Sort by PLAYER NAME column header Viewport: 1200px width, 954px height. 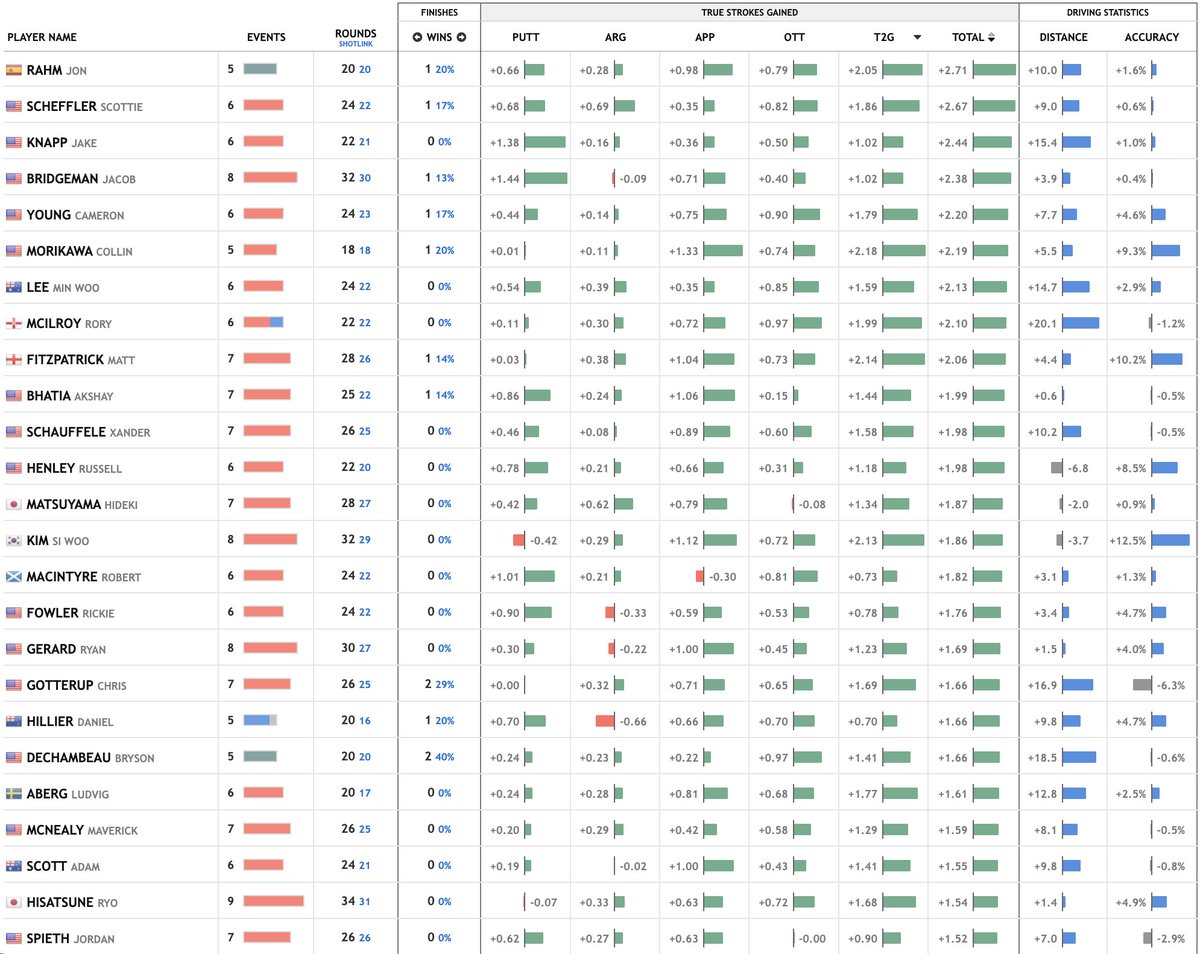click(42, 38)
